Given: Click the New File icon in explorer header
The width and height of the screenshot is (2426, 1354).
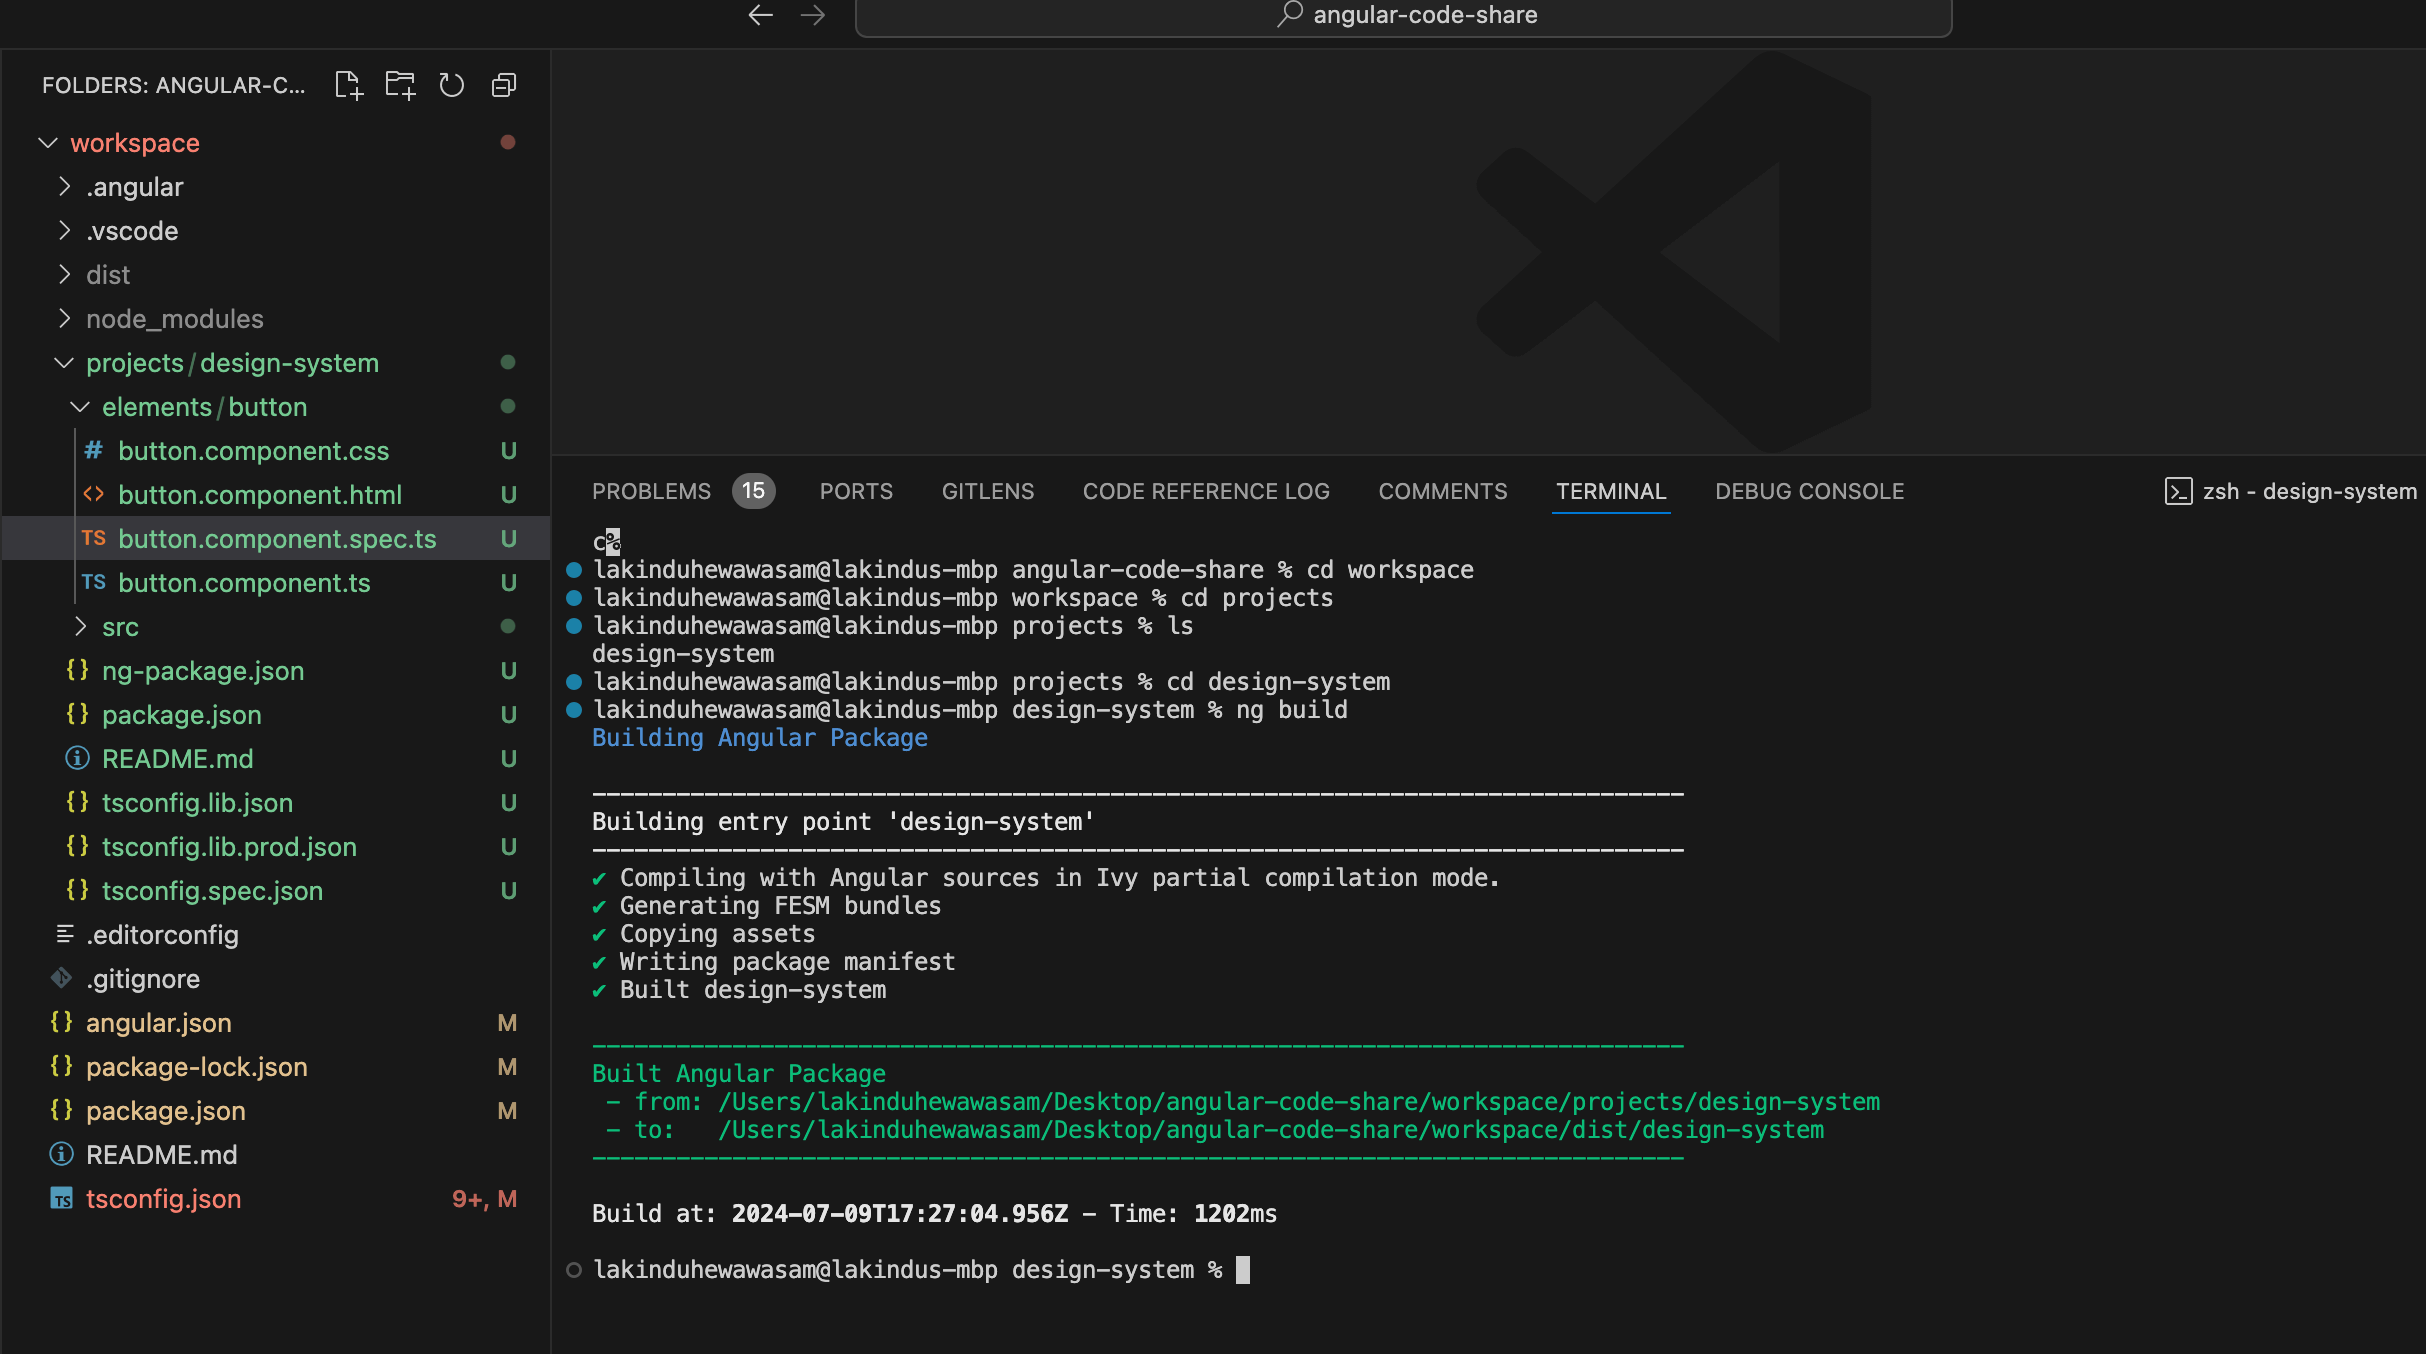Looking at the screenshot, I should (348, 85).
